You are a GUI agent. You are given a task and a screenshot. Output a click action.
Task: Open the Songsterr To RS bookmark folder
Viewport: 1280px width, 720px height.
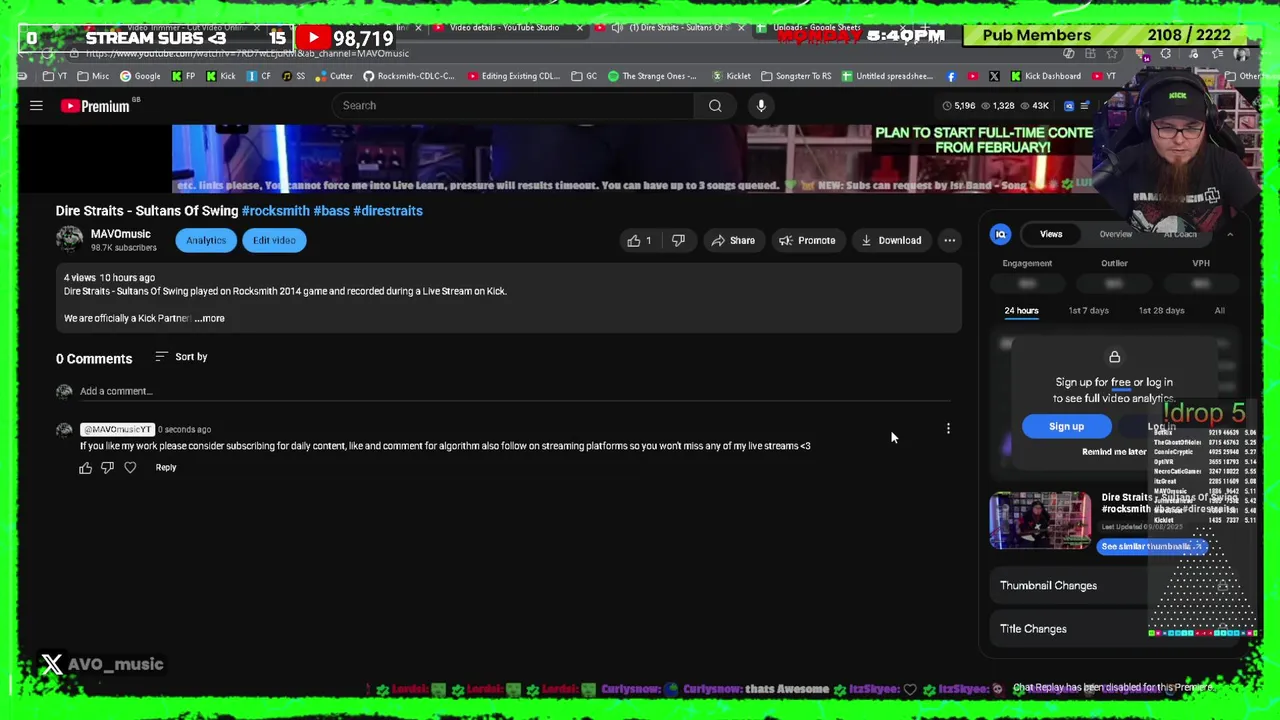[x=796, y=76]
